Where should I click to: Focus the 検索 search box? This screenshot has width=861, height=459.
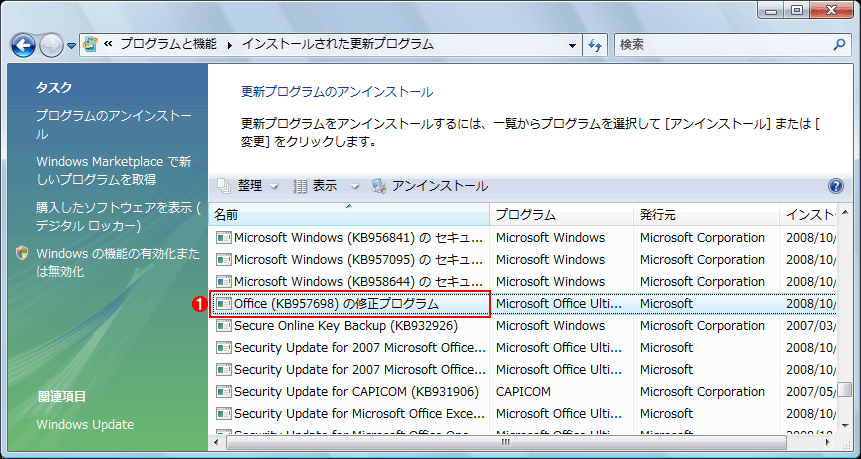tap(722, 45)
